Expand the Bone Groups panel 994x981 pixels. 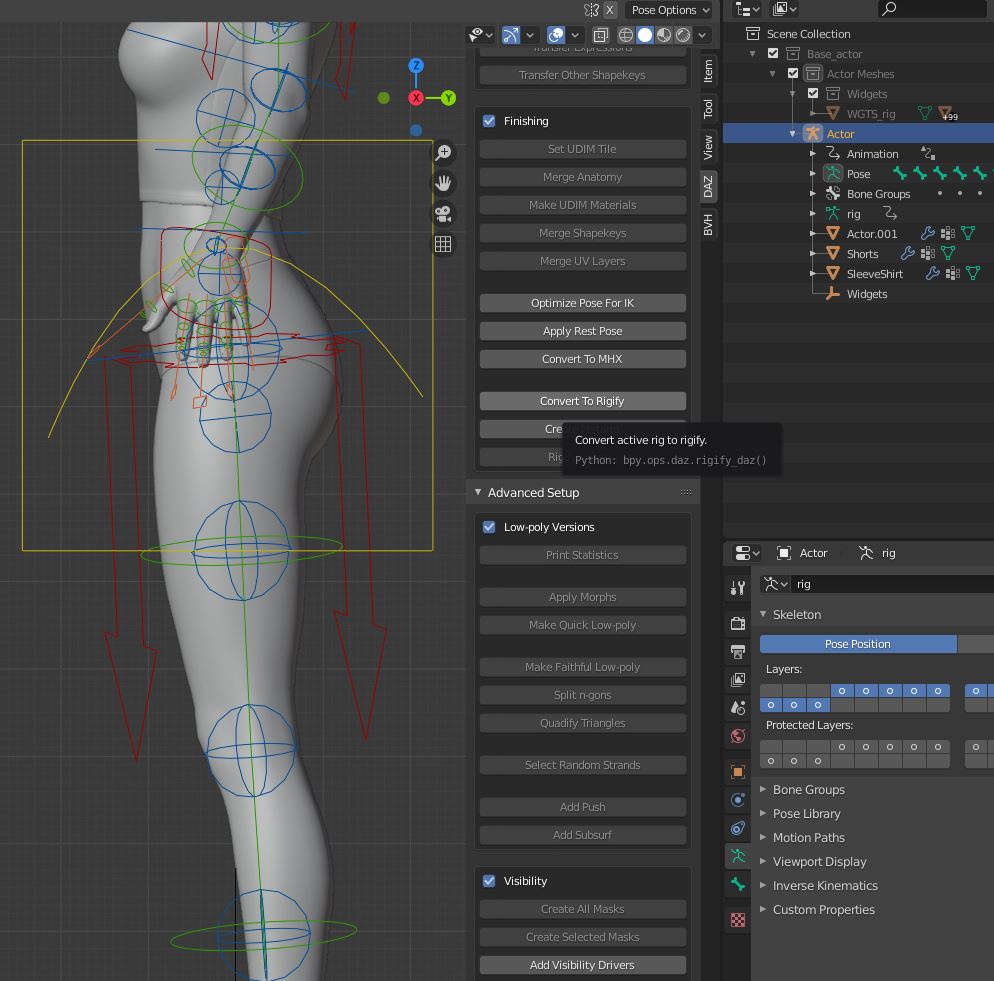click(x=808, y=790)
